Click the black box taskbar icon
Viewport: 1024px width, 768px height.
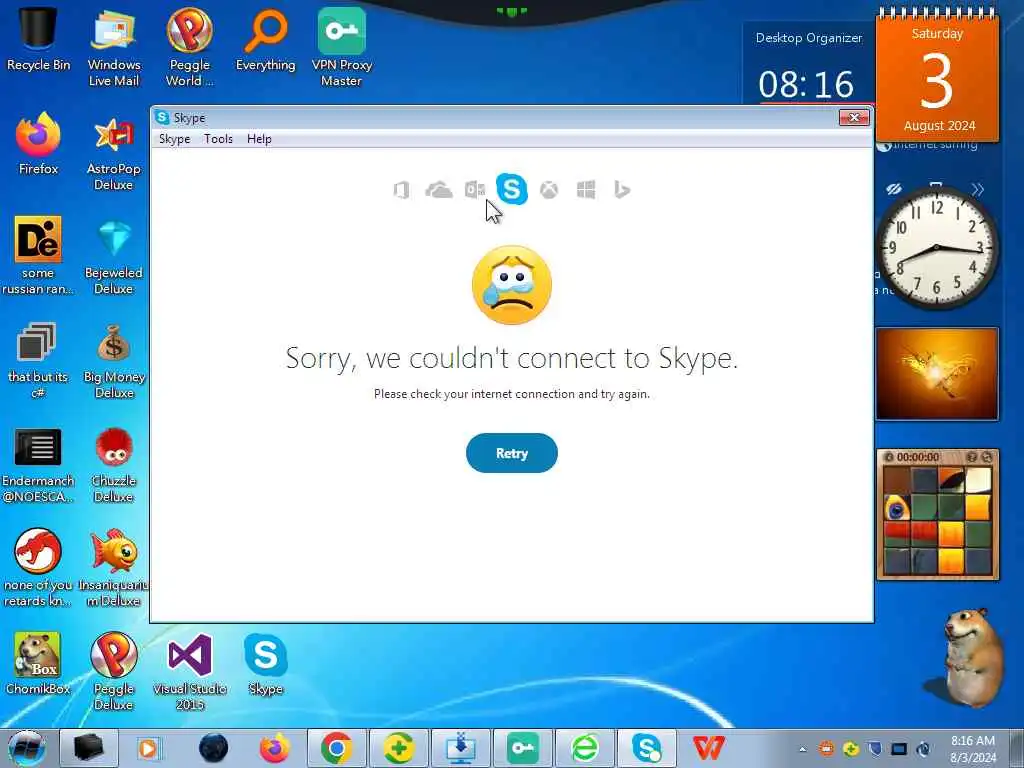click(x=88, y=748)
